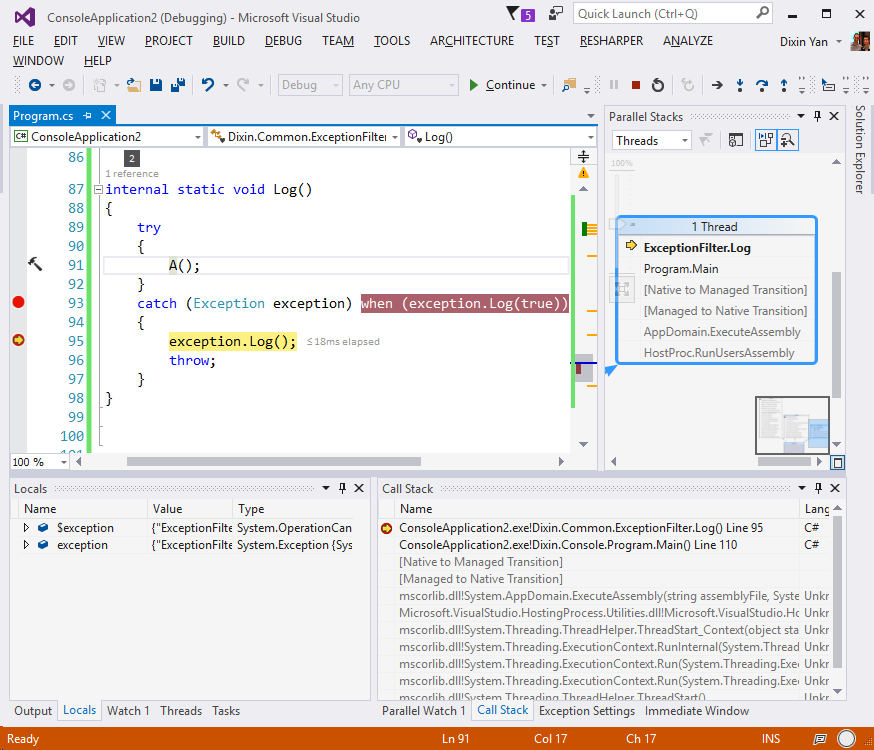Click the Step Out icon
This screenshot has height=750, width=874.
pos(784,85)
